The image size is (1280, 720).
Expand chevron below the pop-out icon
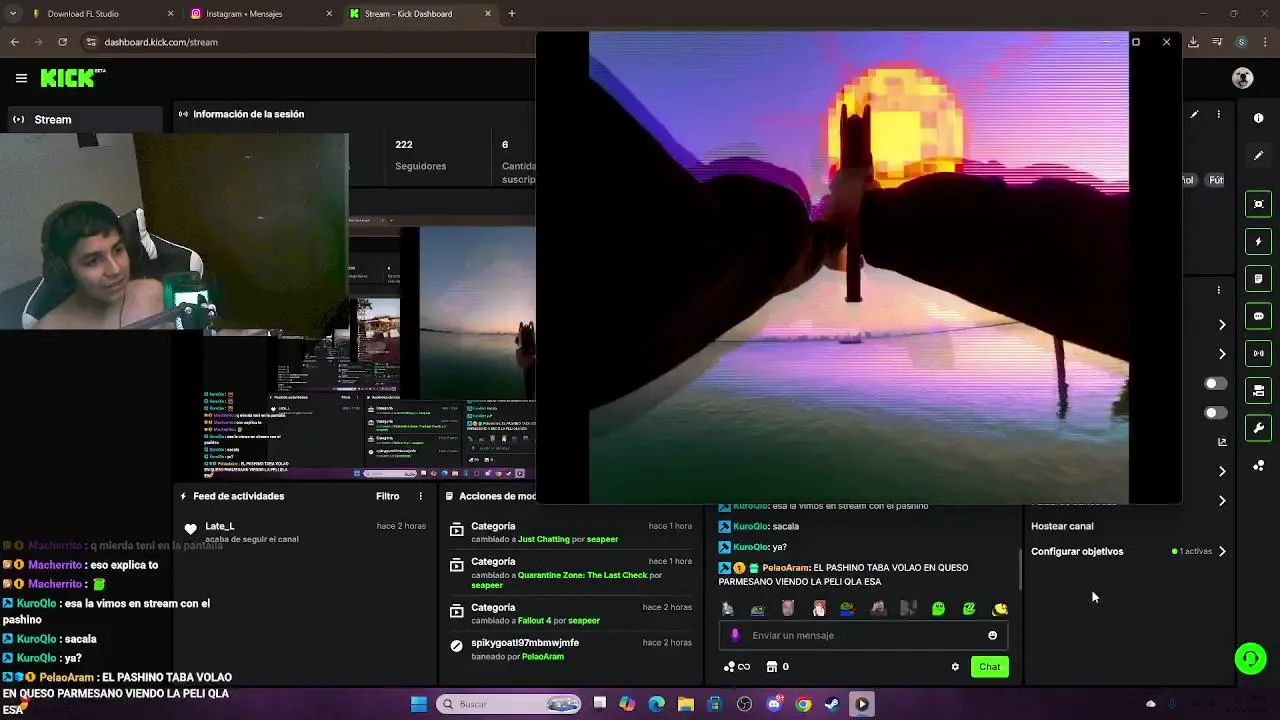pos(1222,471)
